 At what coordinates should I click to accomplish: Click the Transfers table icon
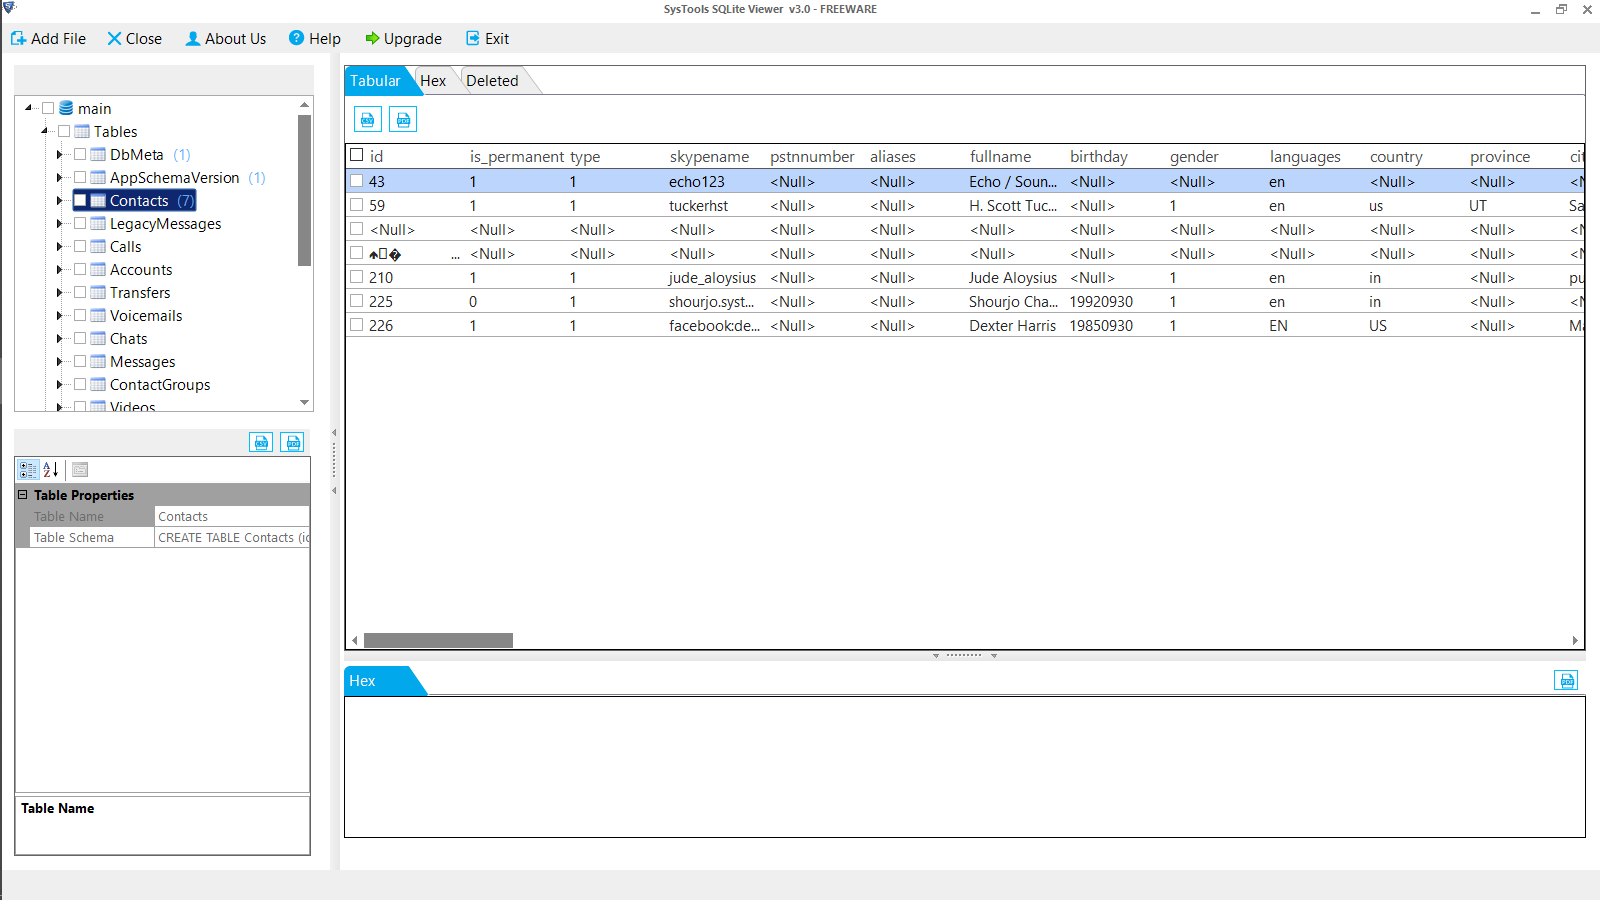pyautogui.click(x=98, y=292)
